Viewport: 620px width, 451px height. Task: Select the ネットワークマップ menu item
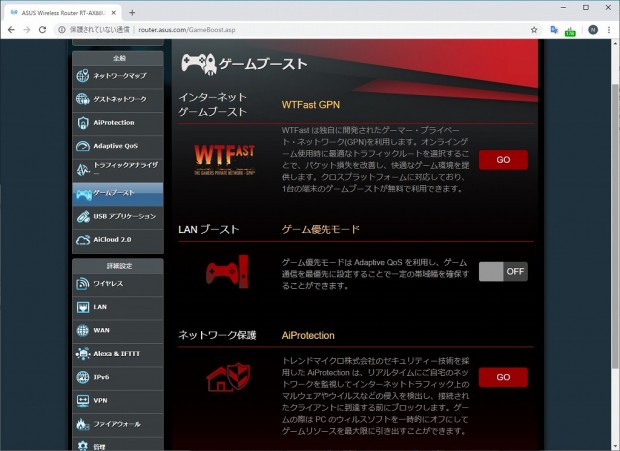(x=118, y=75)
